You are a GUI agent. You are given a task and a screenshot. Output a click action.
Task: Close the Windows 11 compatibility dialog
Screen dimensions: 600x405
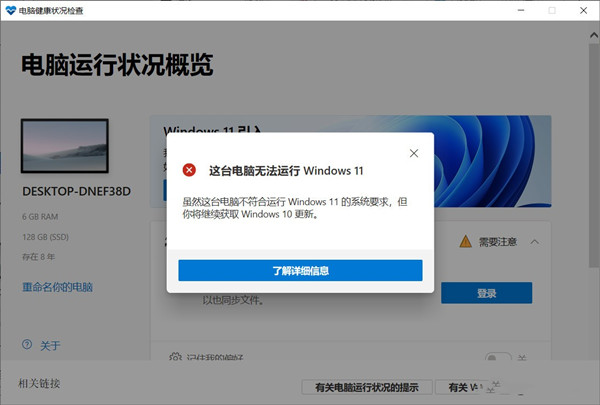414,153
